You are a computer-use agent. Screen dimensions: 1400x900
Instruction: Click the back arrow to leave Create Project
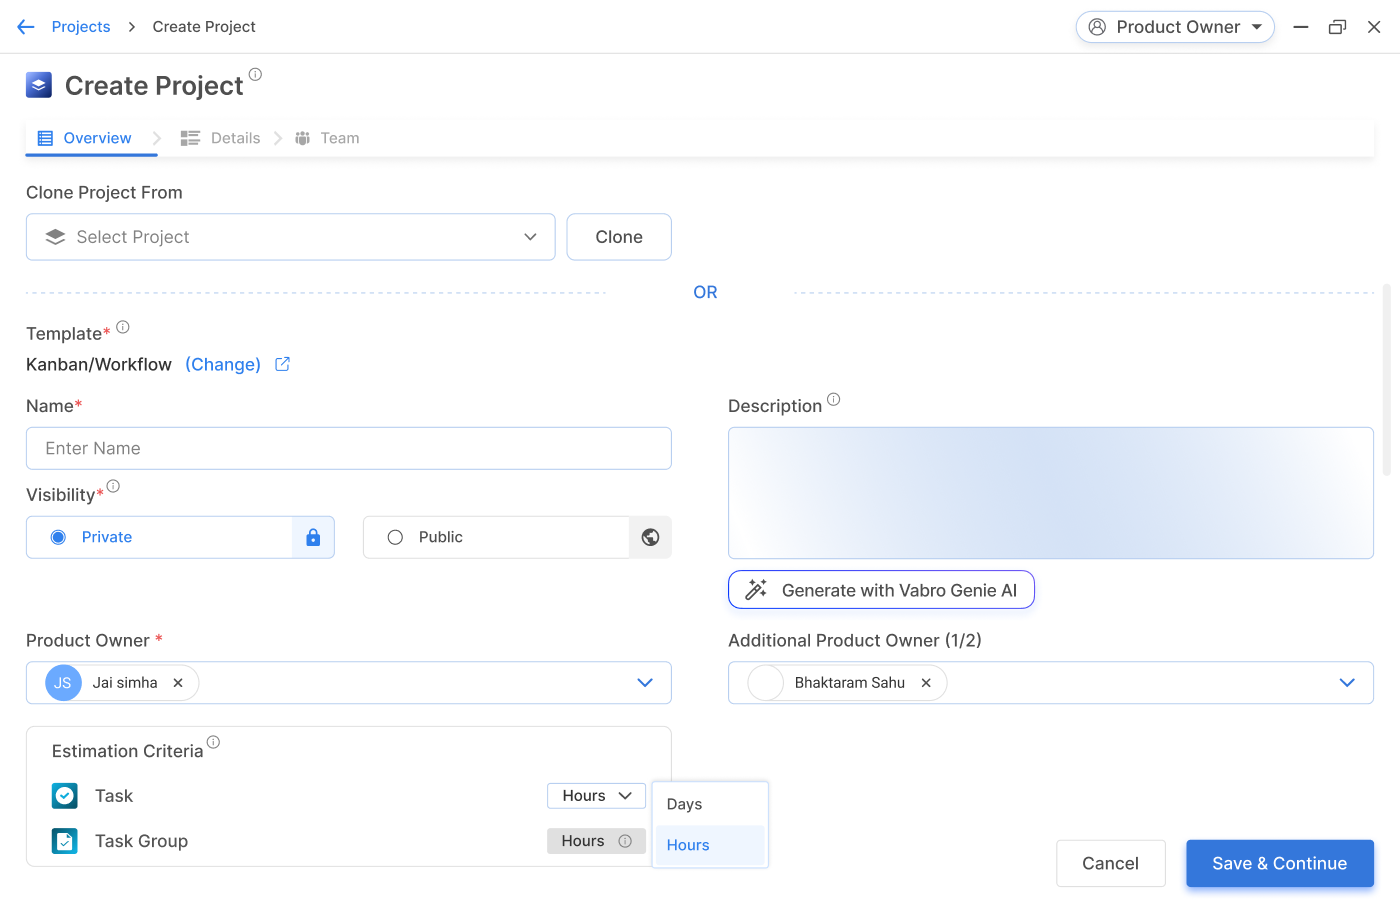(25, 26)
